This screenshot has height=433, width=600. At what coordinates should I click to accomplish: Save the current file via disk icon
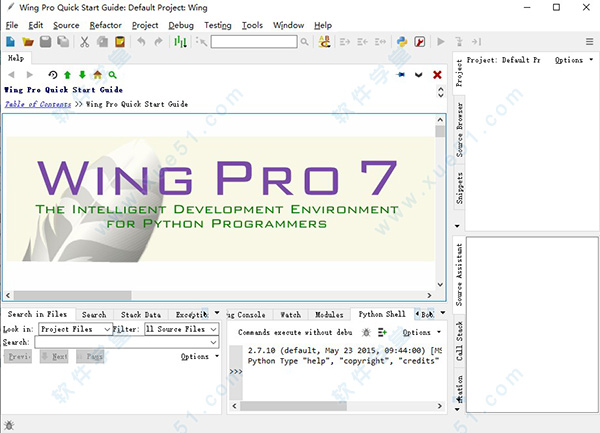(46, 41)
